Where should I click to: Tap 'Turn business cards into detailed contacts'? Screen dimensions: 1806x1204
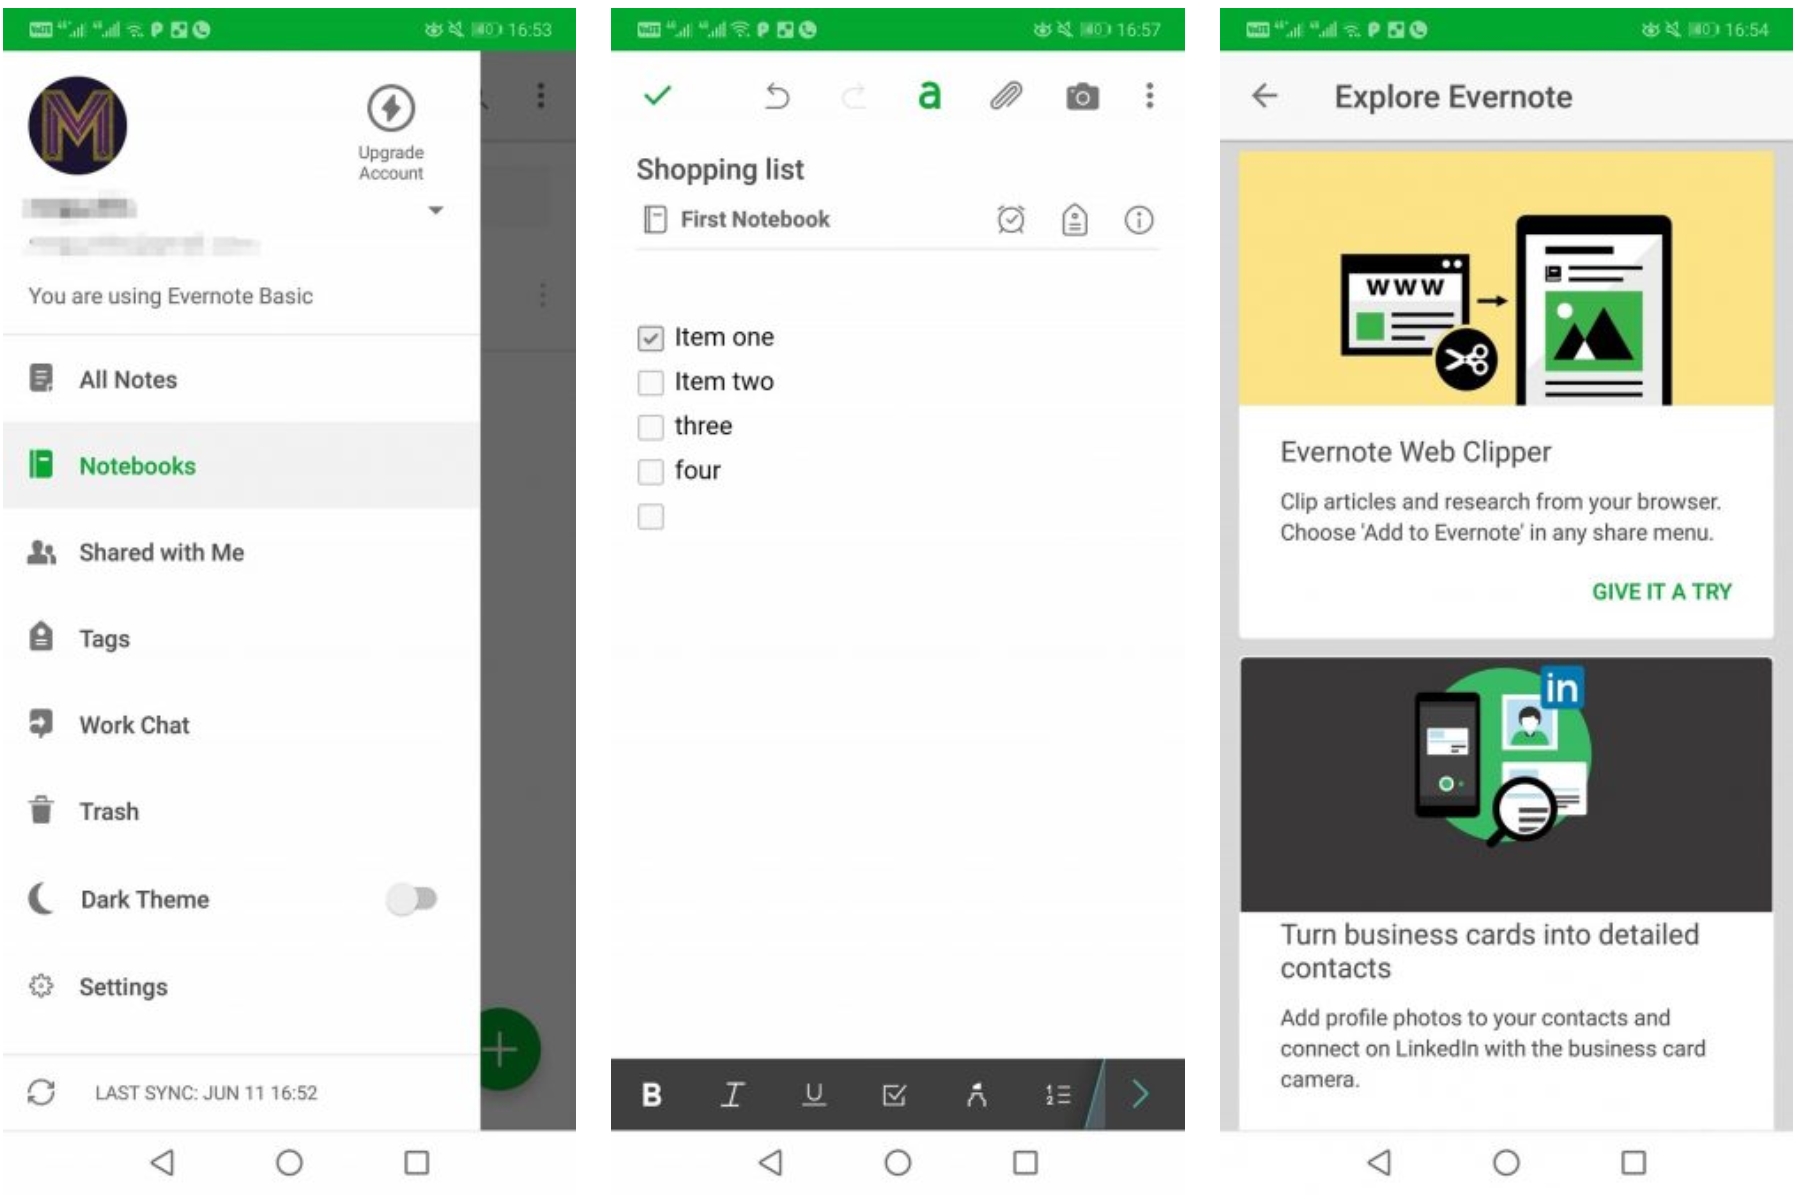point(1490,951)
